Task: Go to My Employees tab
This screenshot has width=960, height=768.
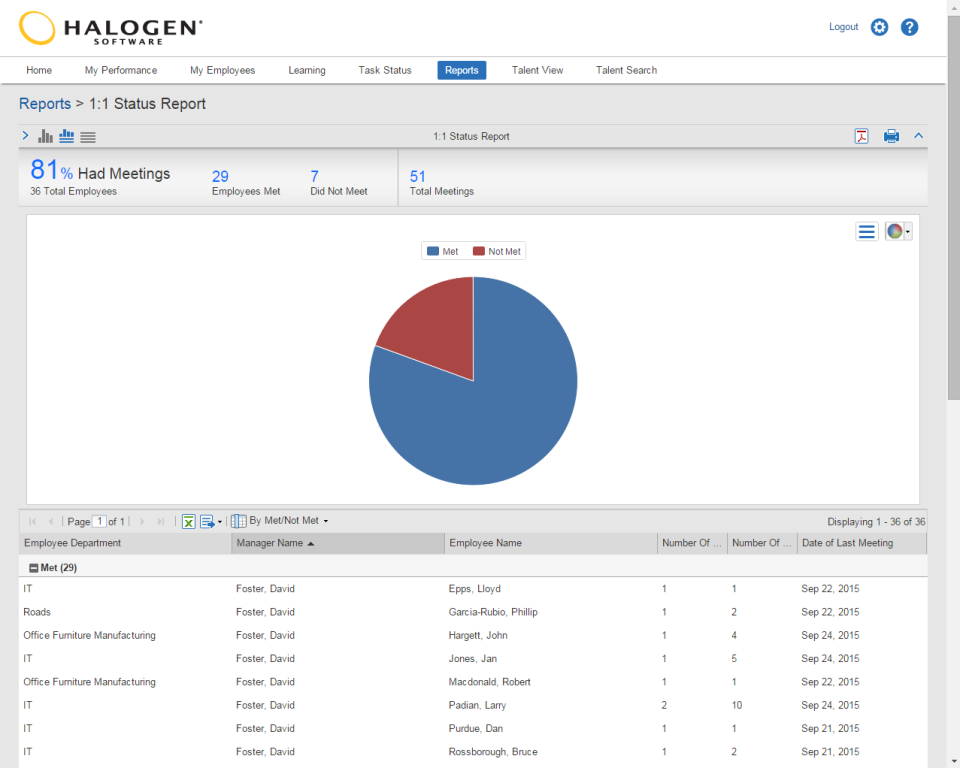Action: click(x=222, y=70)
